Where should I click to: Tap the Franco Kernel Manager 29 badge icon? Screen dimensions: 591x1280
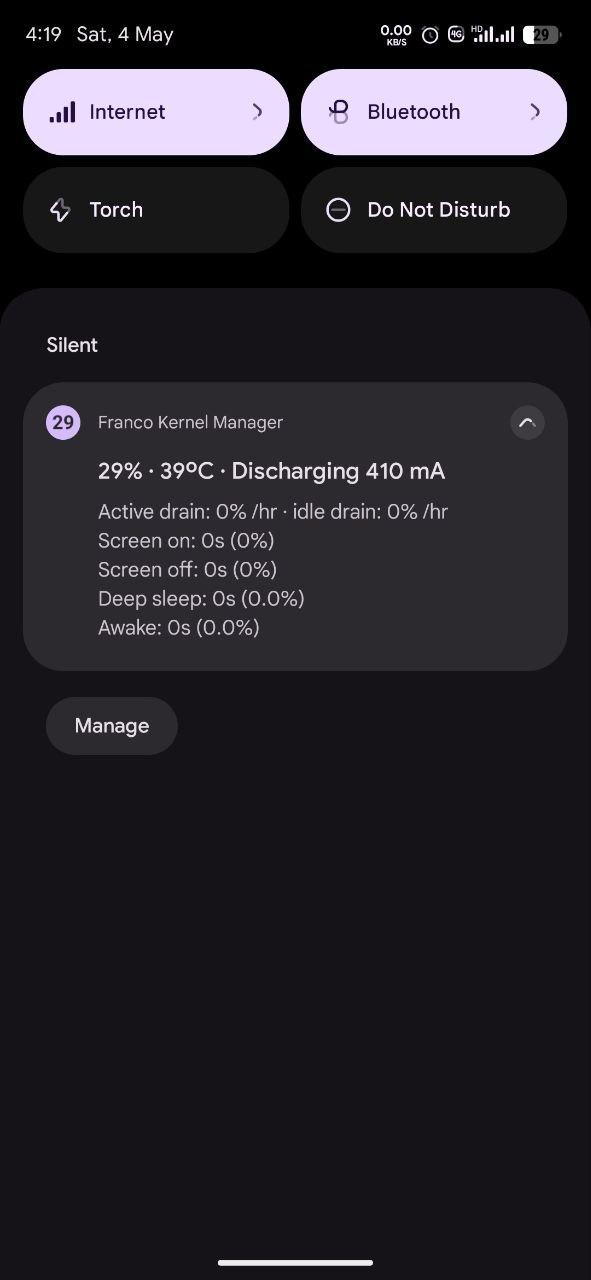click(x=63, y=422)
